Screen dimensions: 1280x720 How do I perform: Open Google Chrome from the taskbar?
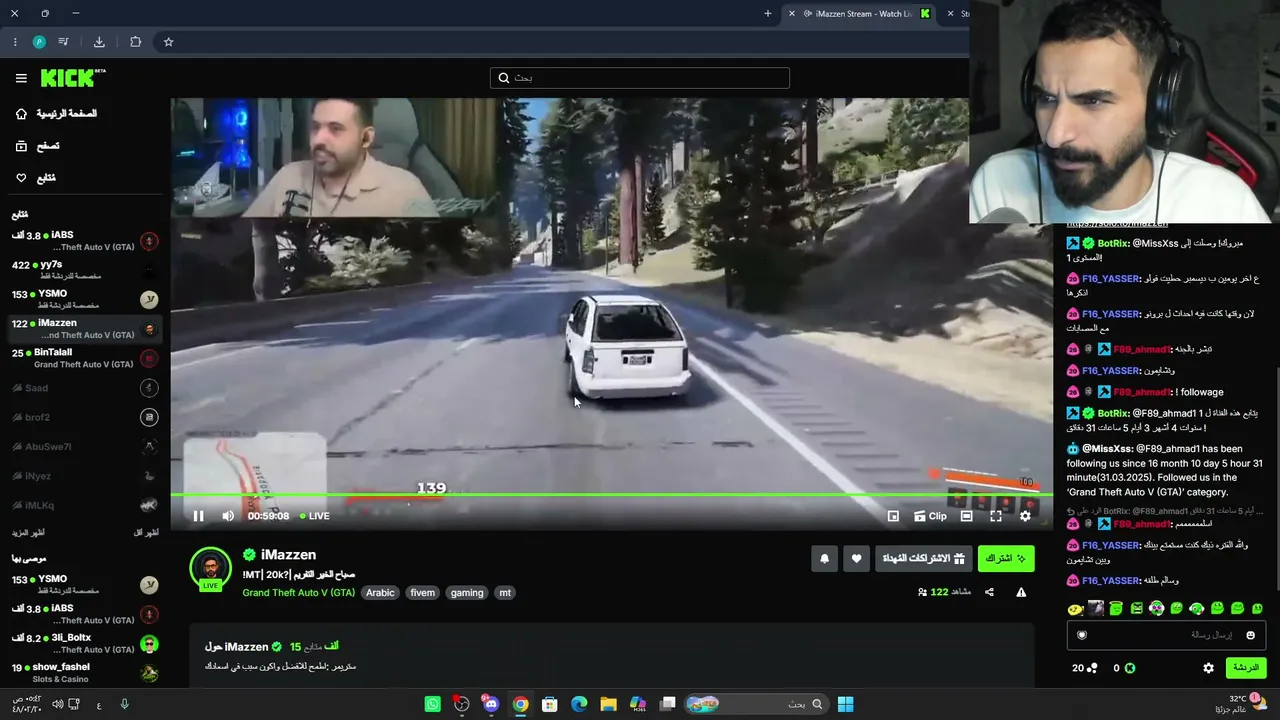(x=520, y=704)
